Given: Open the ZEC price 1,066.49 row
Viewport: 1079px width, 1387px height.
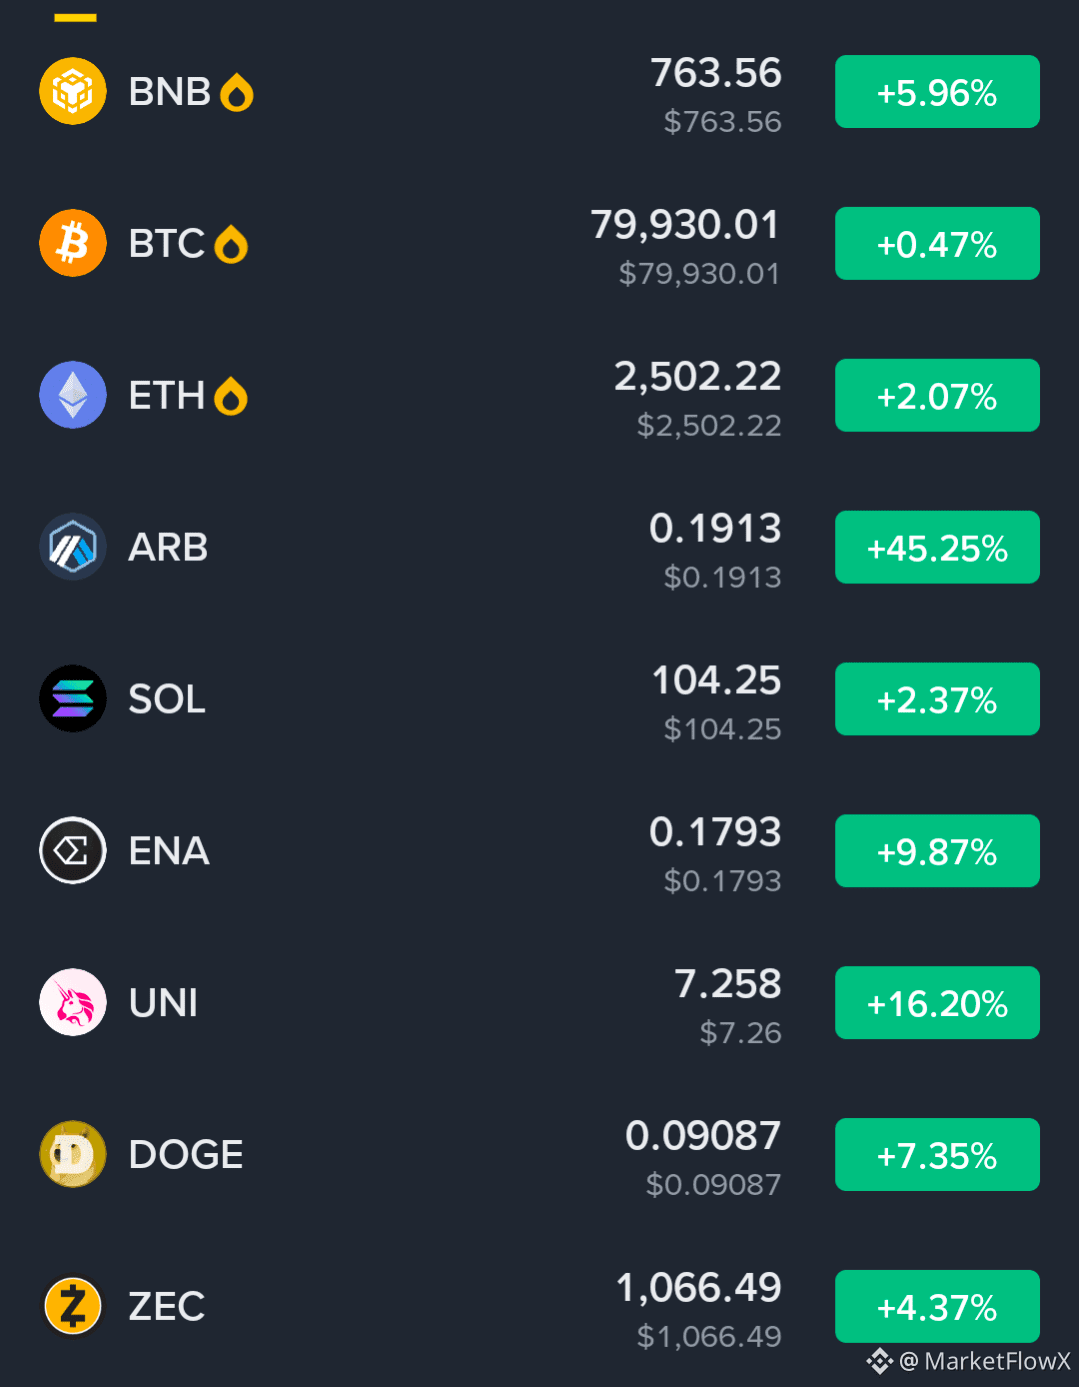Looking at the screenshot, I should pyautogui.click(x=539, y=1307).
